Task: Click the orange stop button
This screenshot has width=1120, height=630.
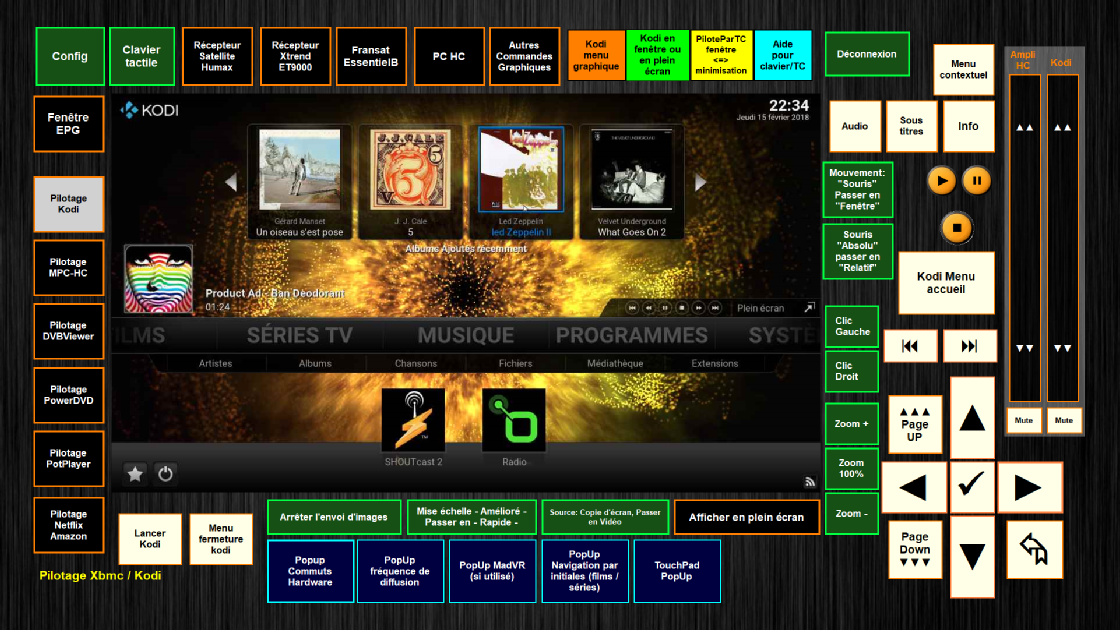Action: pos(957,229)
